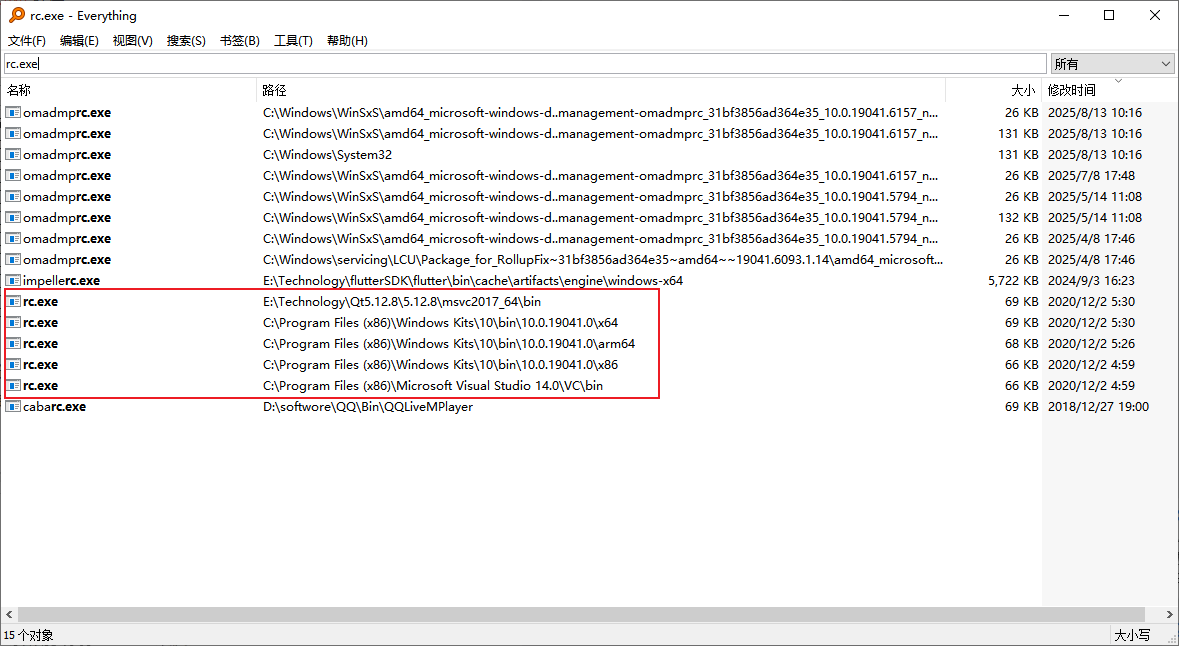Image resolution: width=1179 pixels, height=646 pixels.
Task: Open the 文件(F) menu
Action: 27,41
